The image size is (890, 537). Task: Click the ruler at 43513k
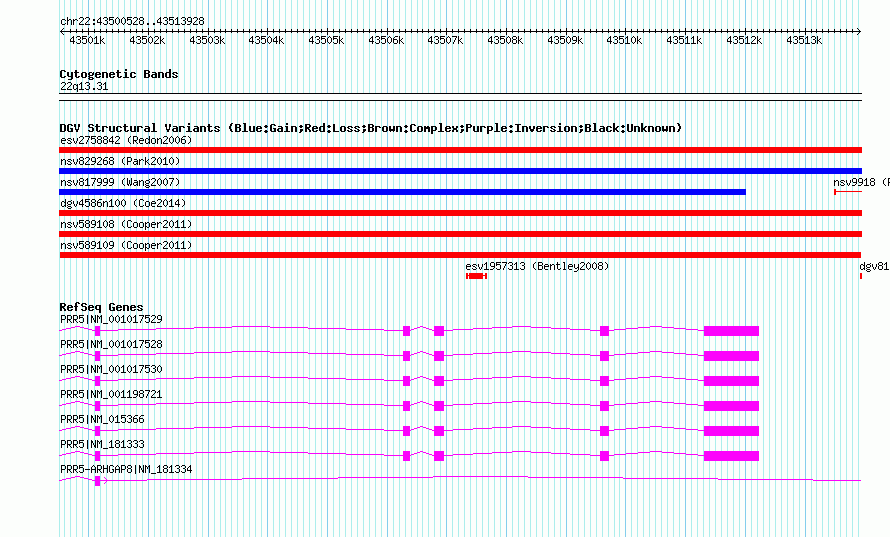coord(804,40)
